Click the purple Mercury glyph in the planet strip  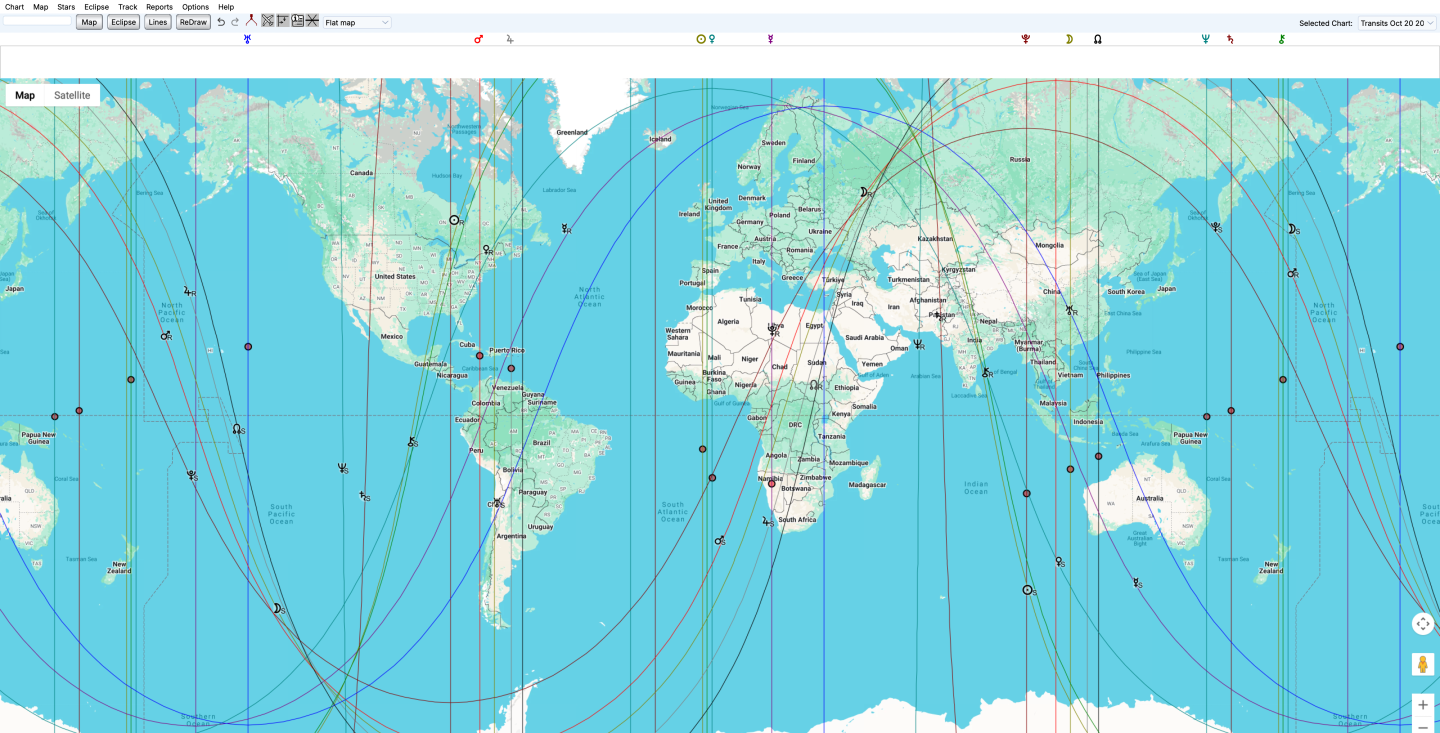click(x=770, y=39)
